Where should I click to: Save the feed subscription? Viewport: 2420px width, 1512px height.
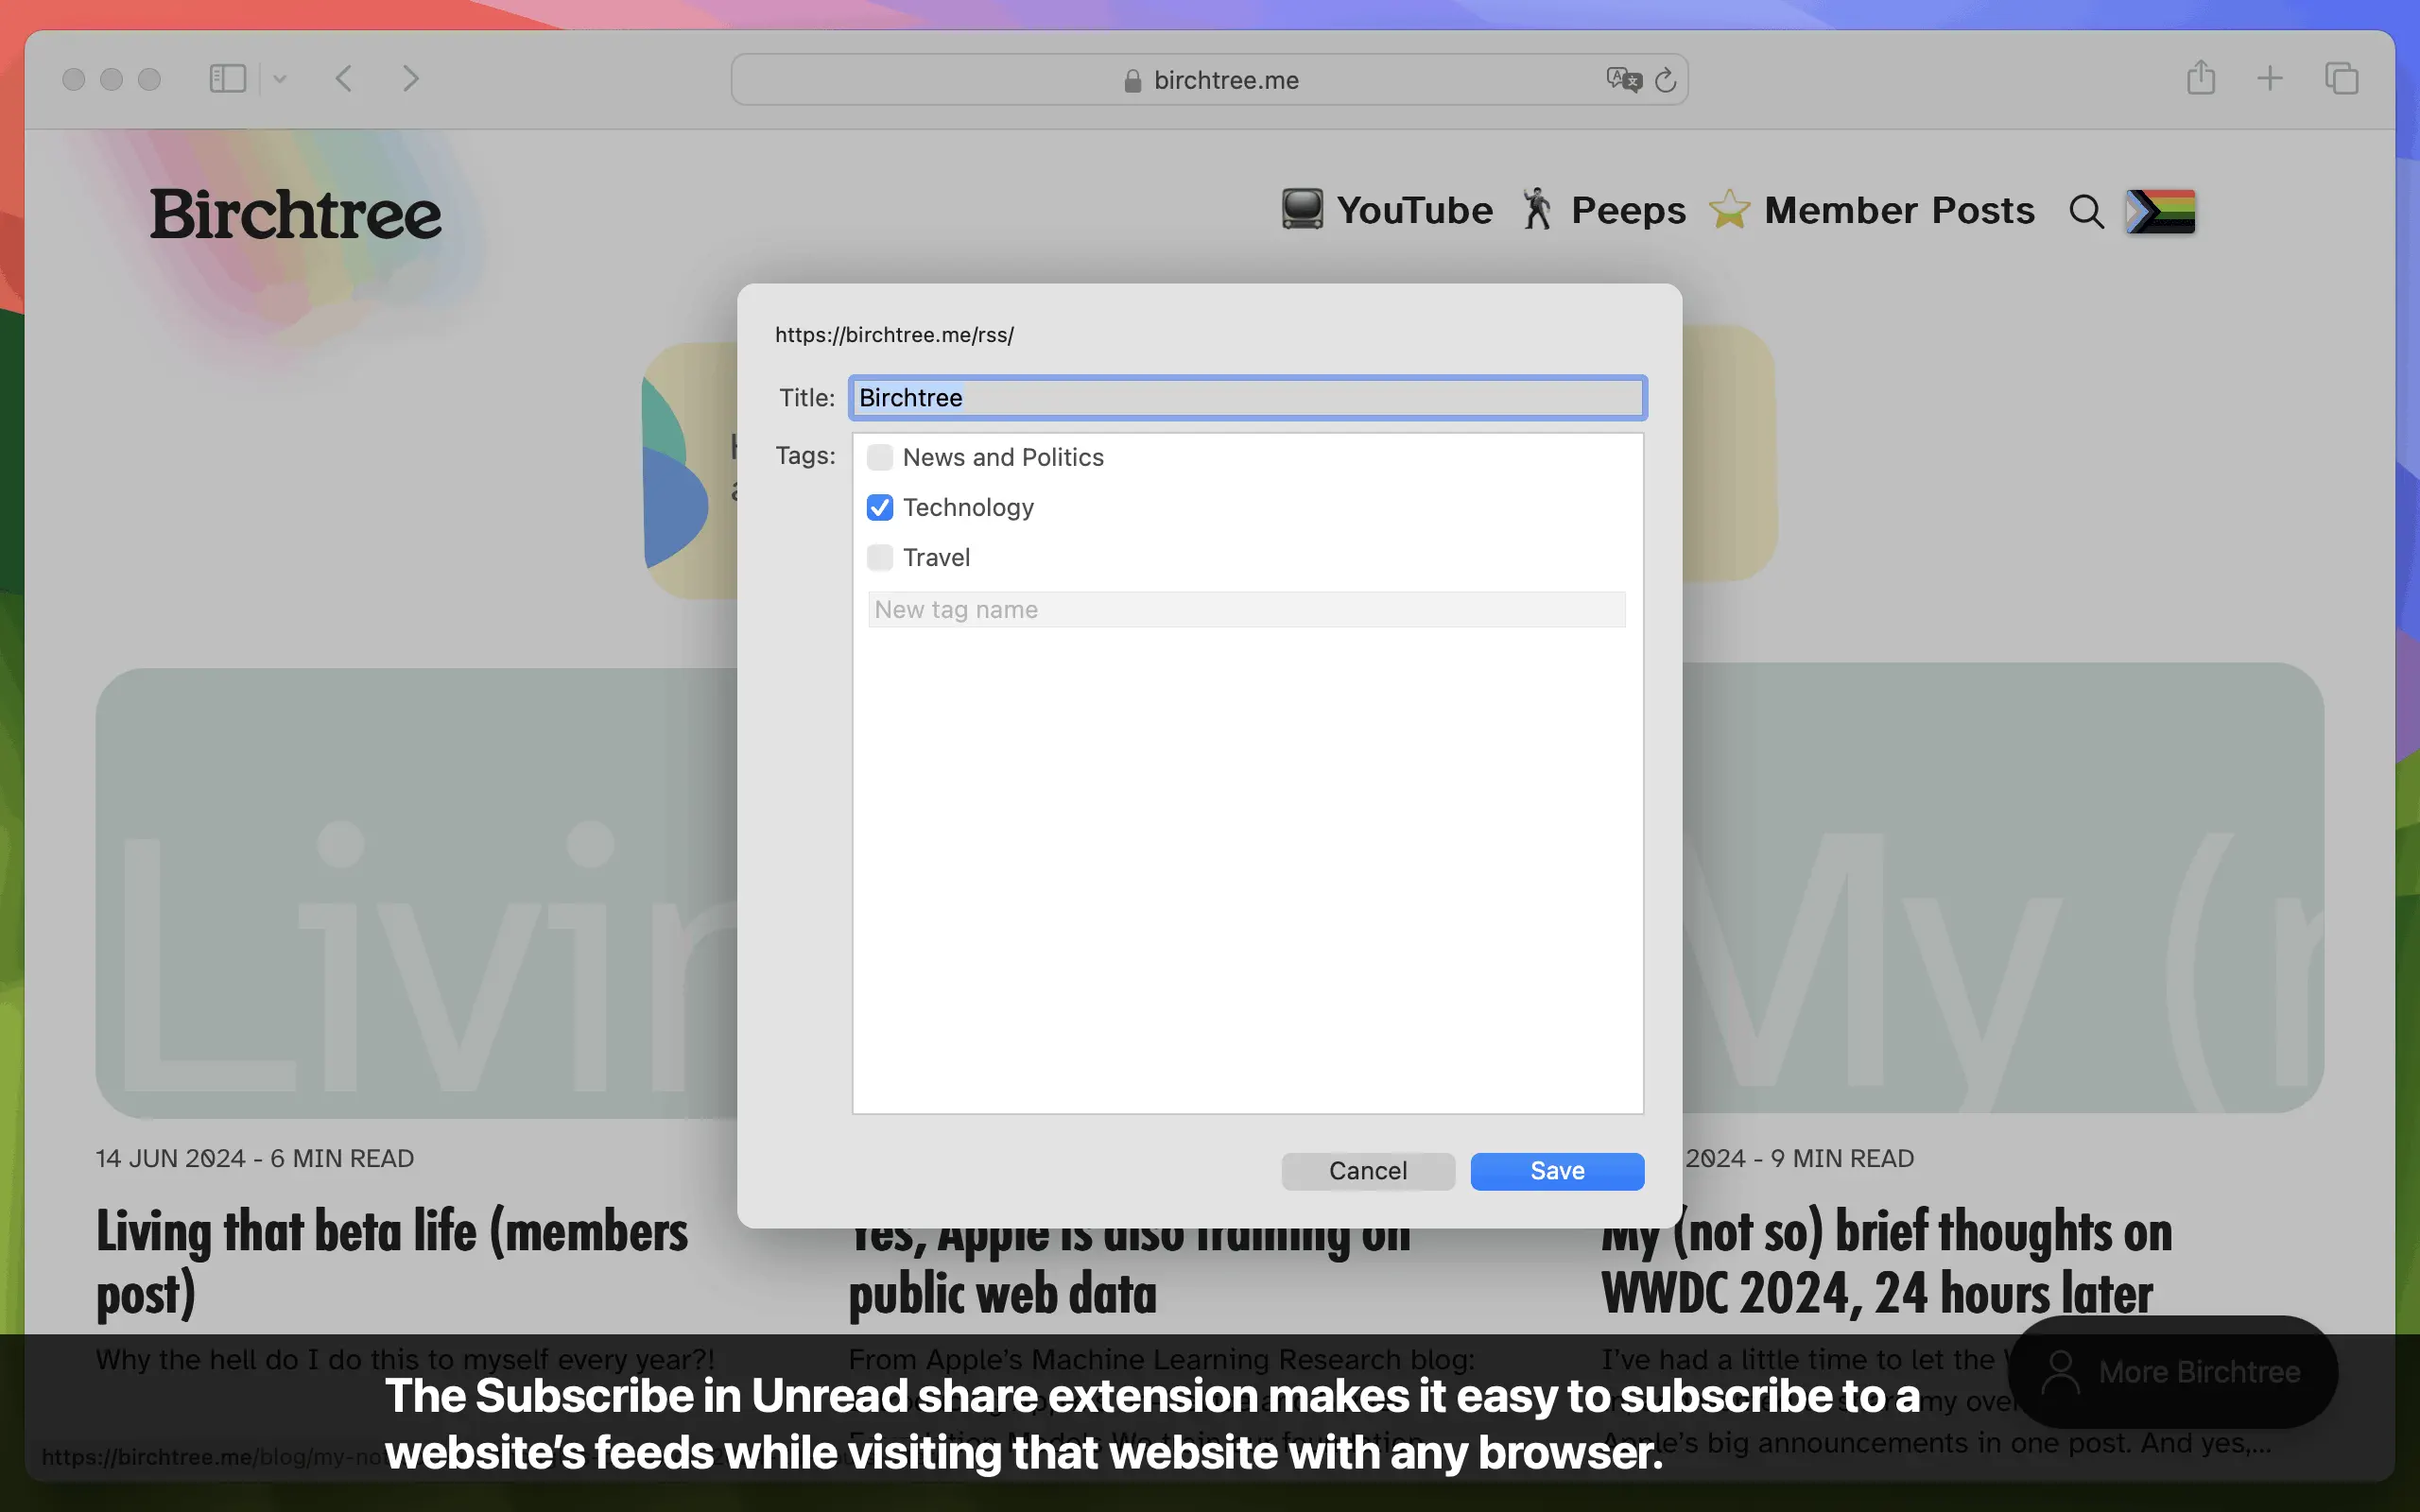pos(1557,1171)
